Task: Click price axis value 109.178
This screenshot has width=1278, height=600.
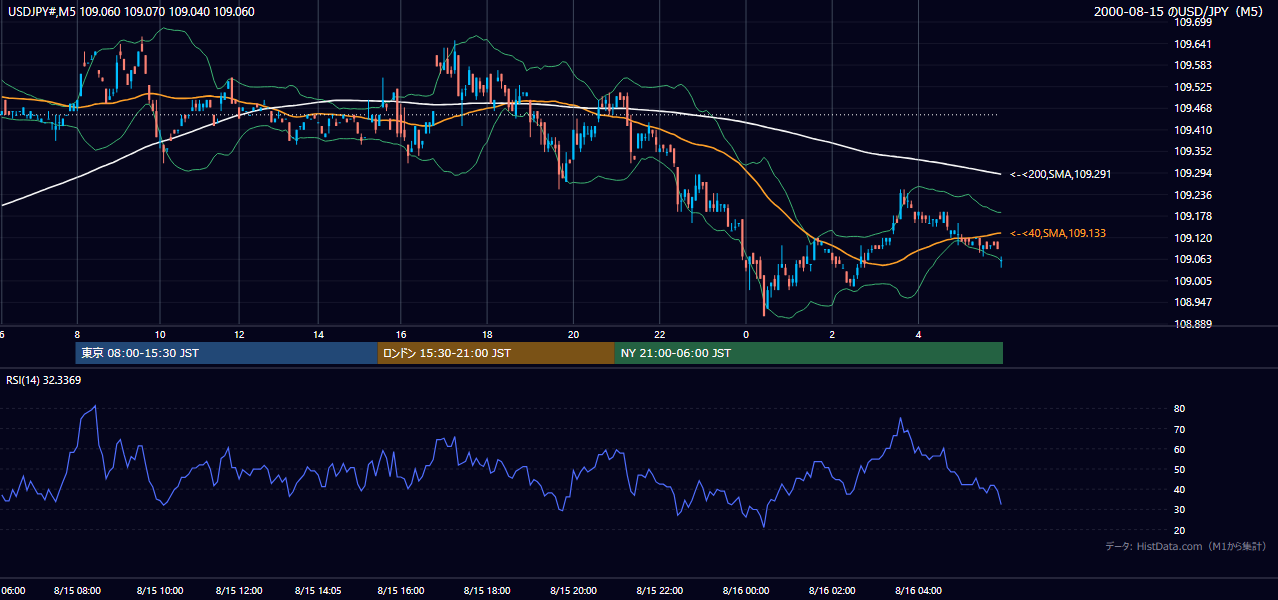Action: 1193,216
